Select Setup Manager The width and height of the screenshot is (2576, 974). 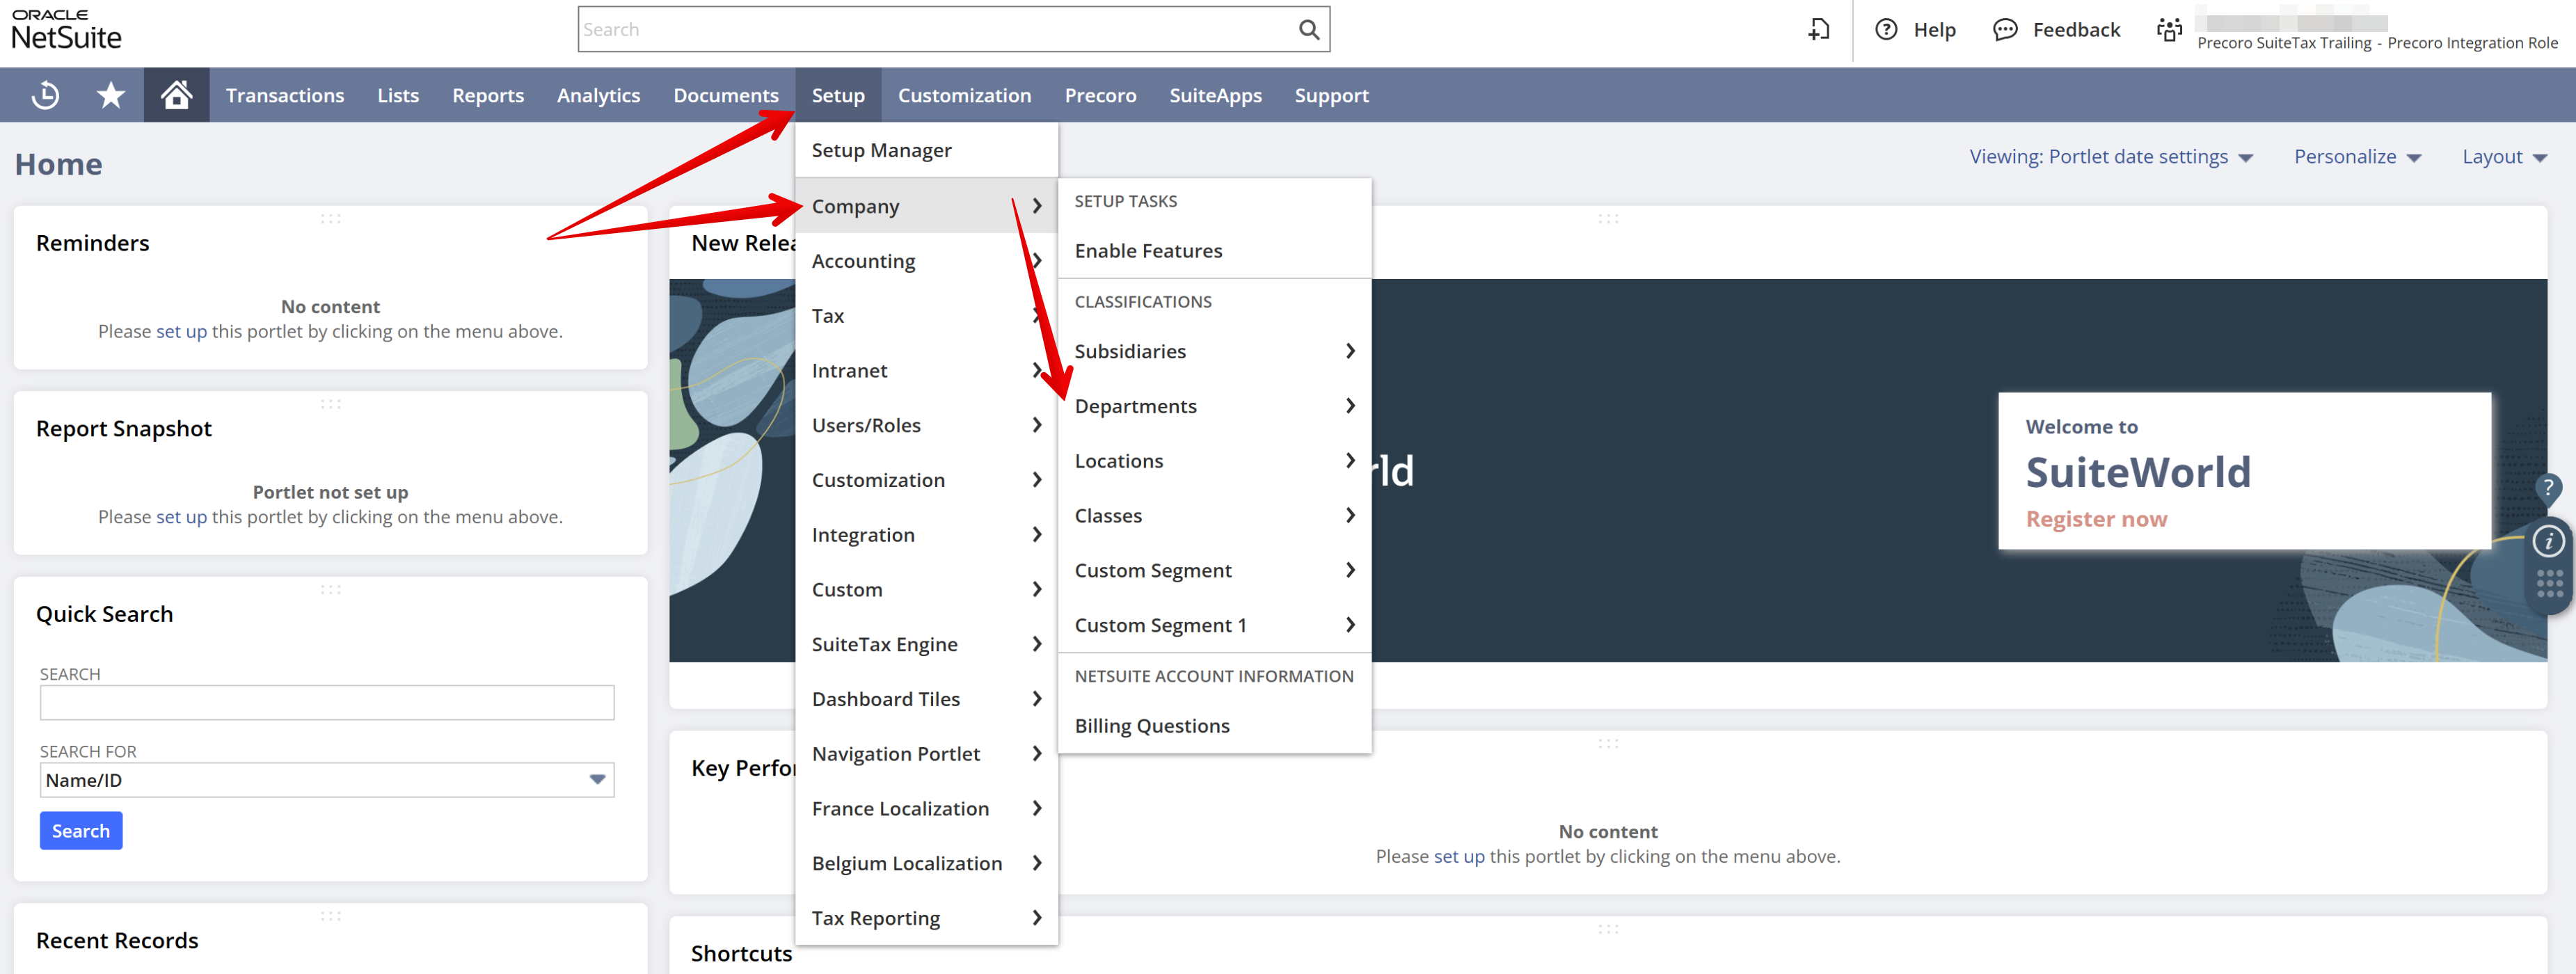[x=926, y=150]
